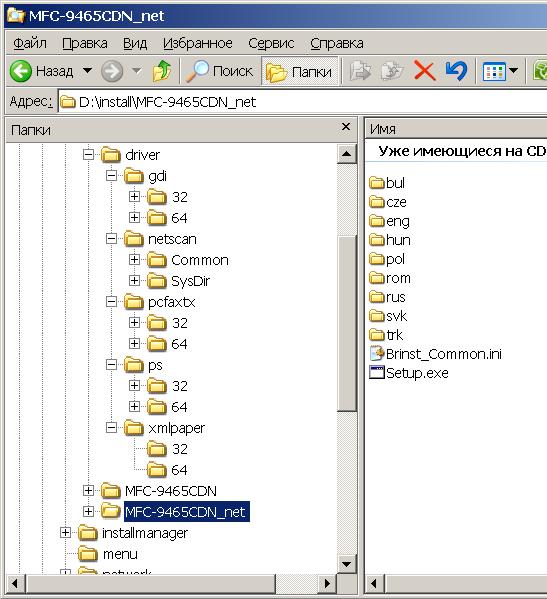Select the trk folder icon
This screenshot has height=599, width=547.
tap(377, 335)
